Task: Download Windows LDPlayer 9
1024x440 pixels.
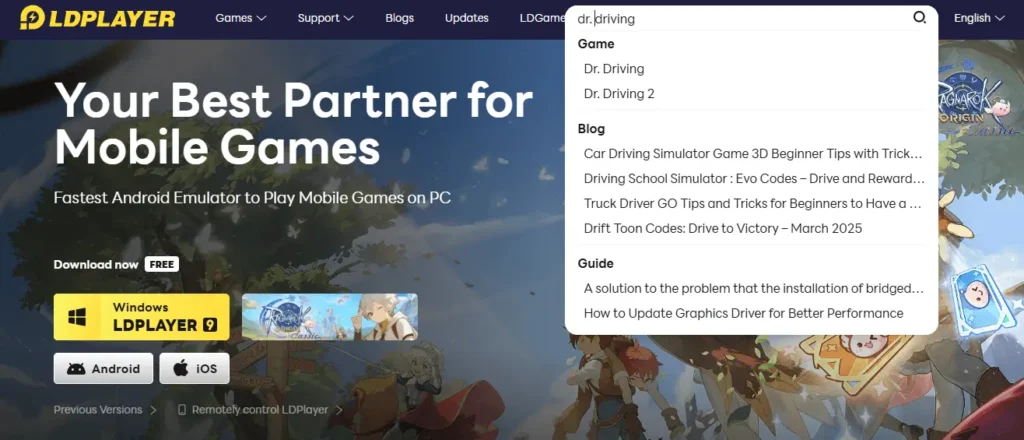Action: [142, 317]
